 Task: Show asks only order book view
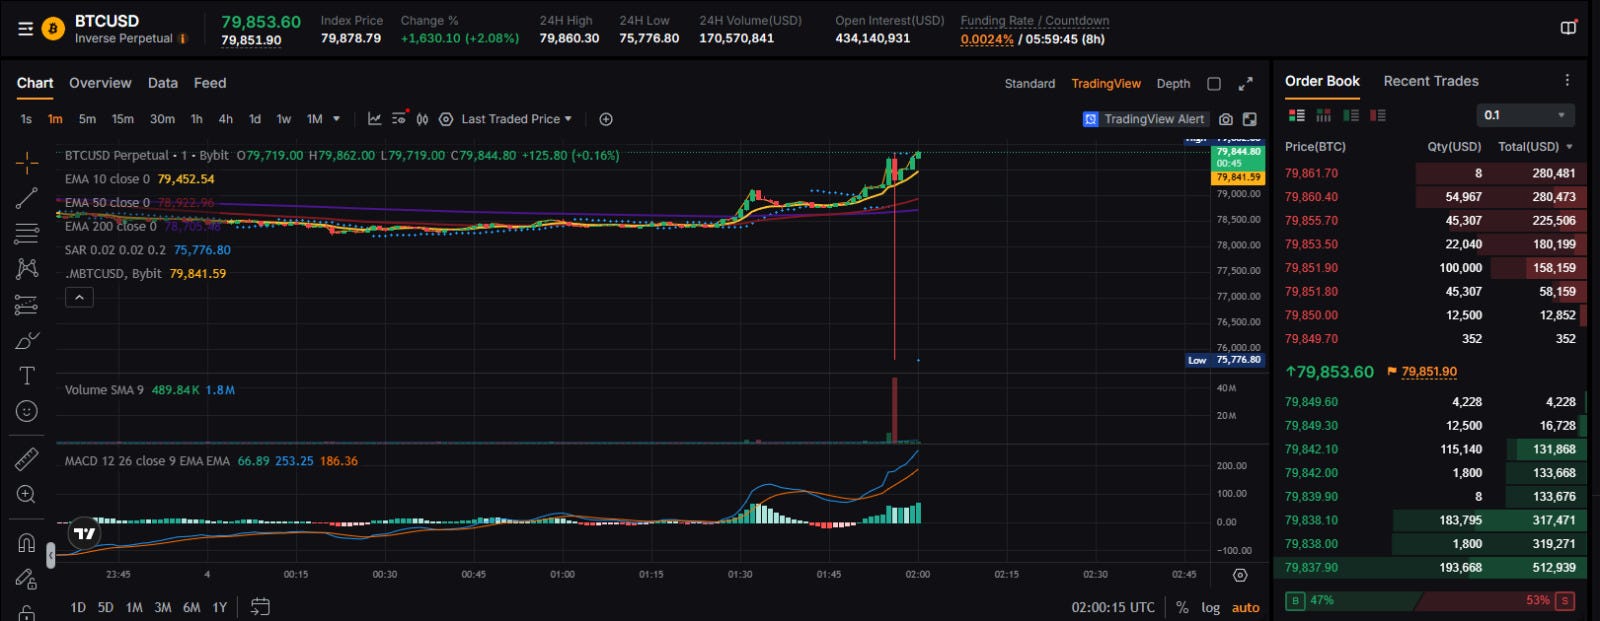point(1378,115)
